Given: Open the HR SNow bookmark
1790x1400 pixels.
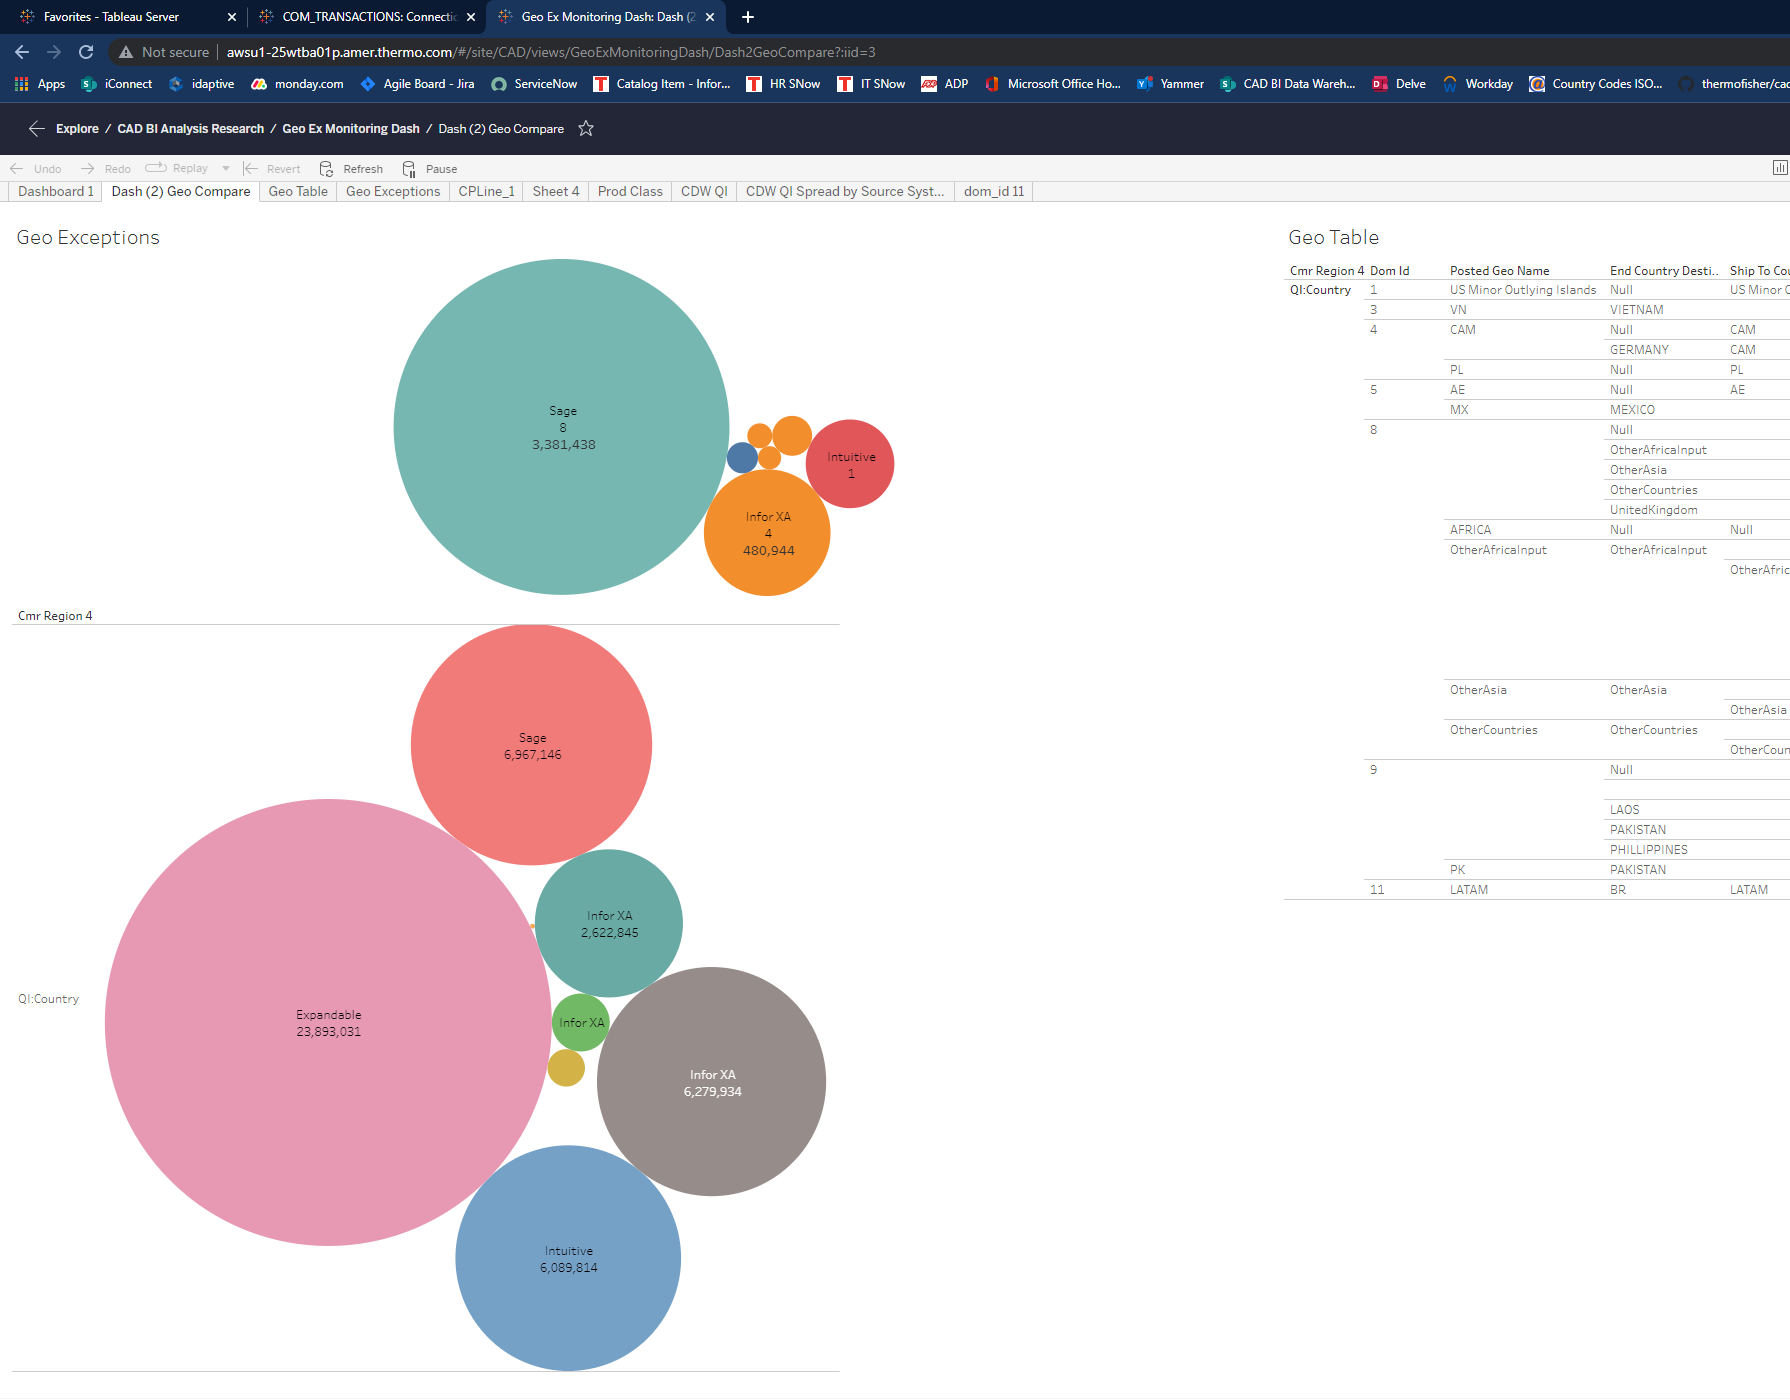Looking at the screenshot, I should point(783,84).
